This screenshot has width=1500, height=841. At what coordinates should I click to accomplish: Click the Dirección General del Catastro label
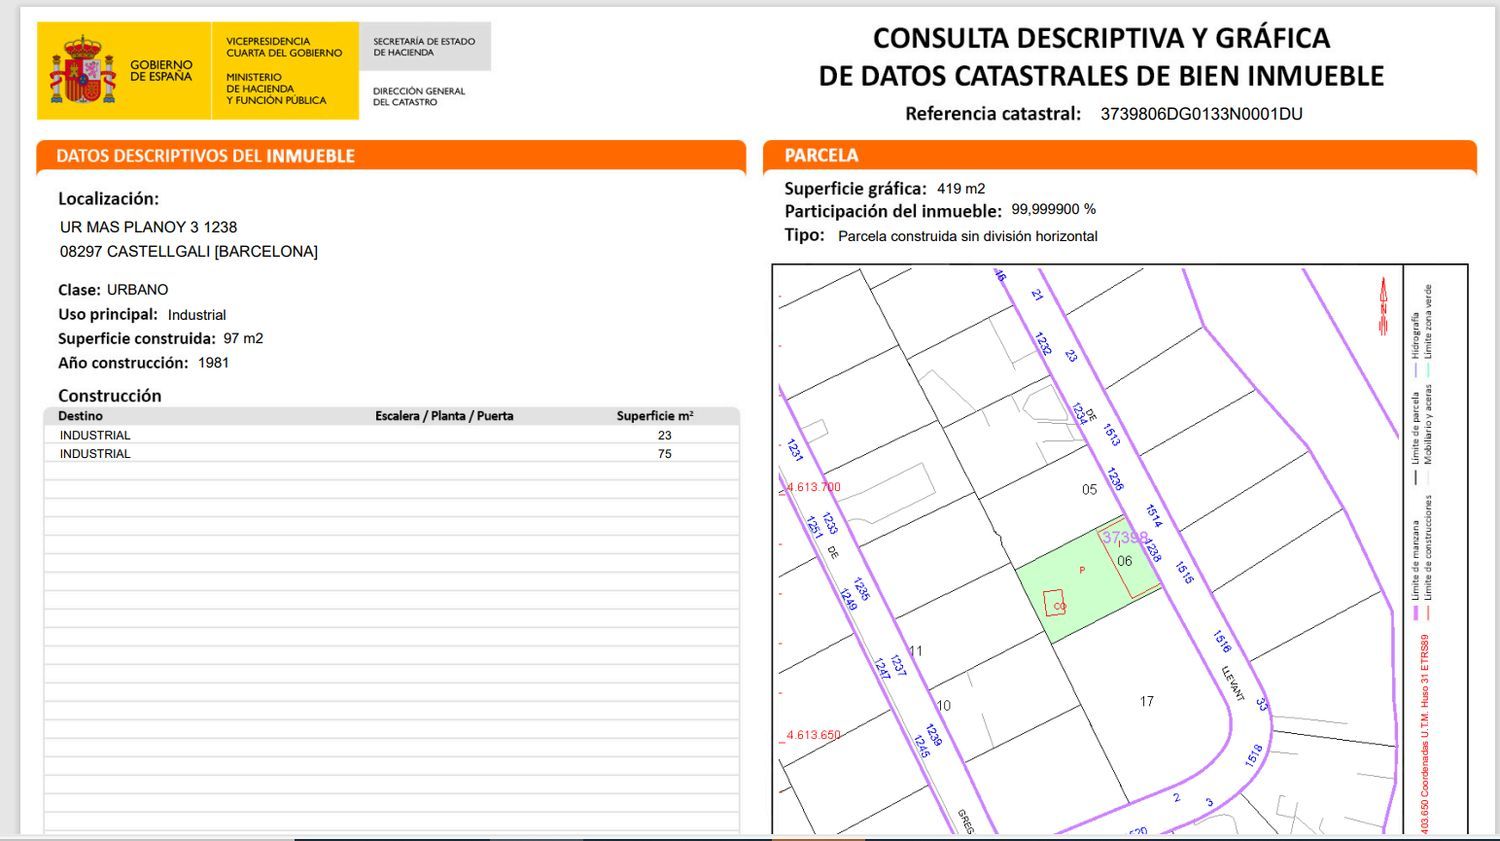(x=419, y=96)
